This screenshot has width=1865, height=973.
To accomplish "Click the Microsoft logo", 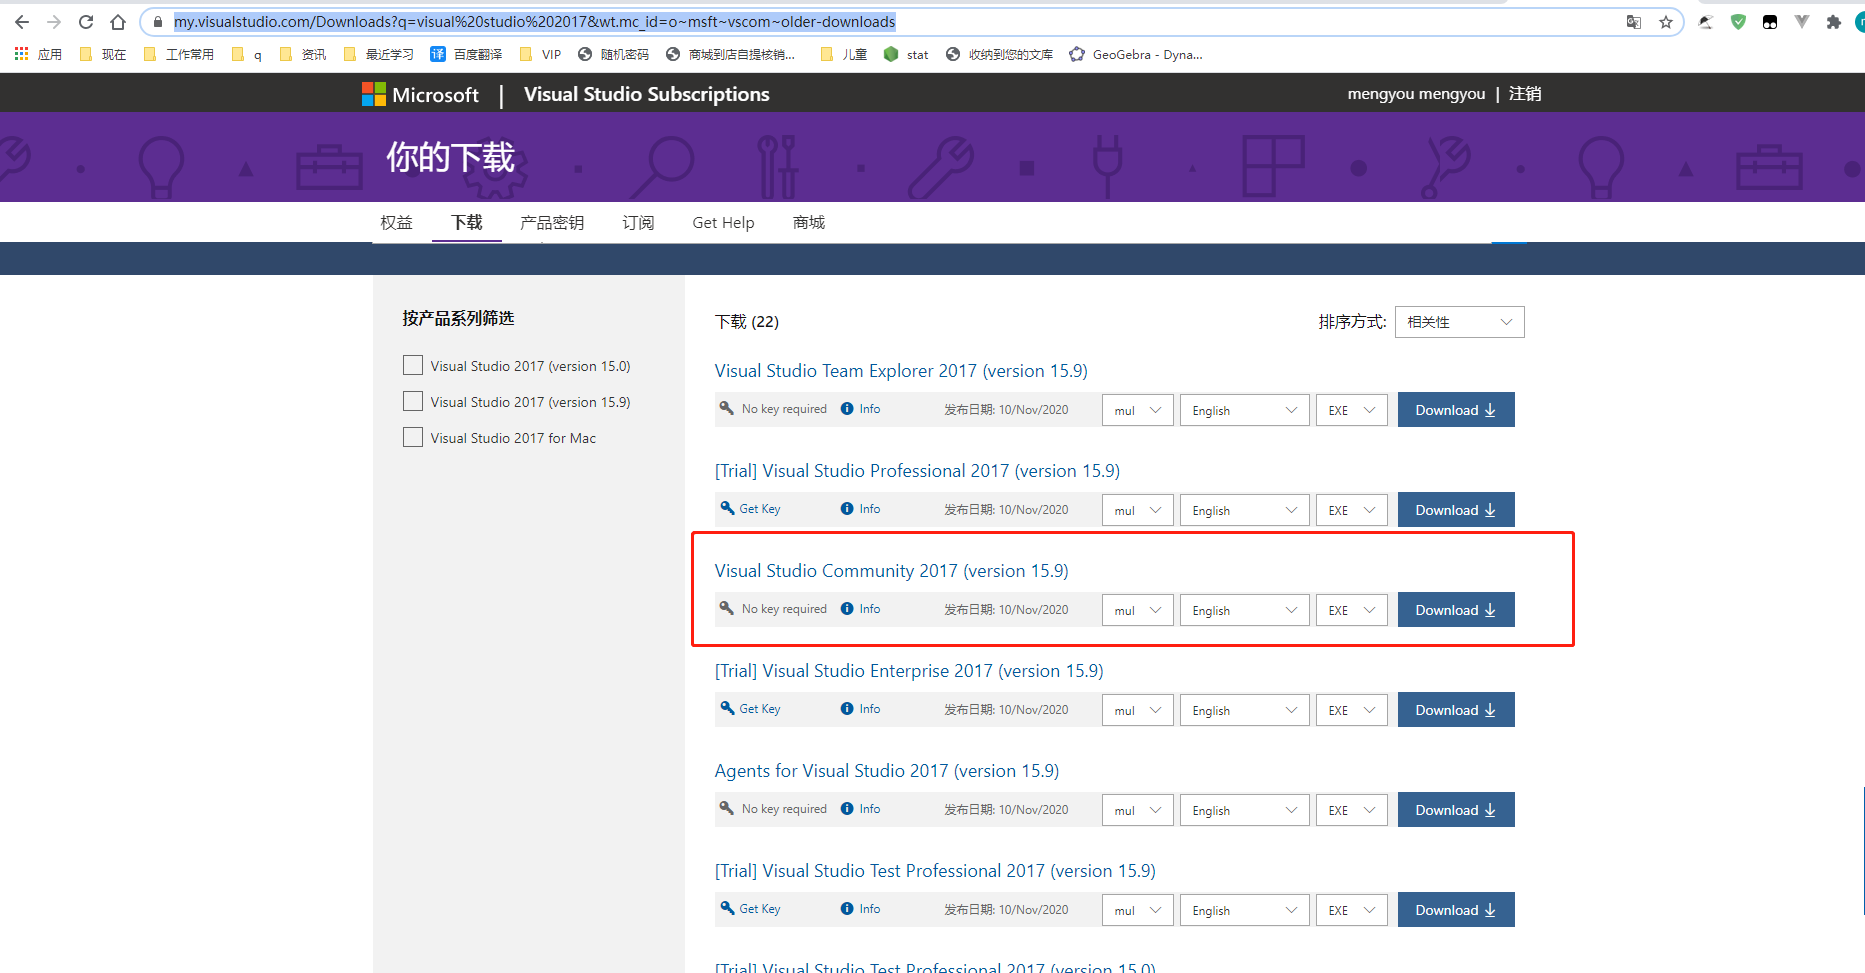I will pos(374,93).
